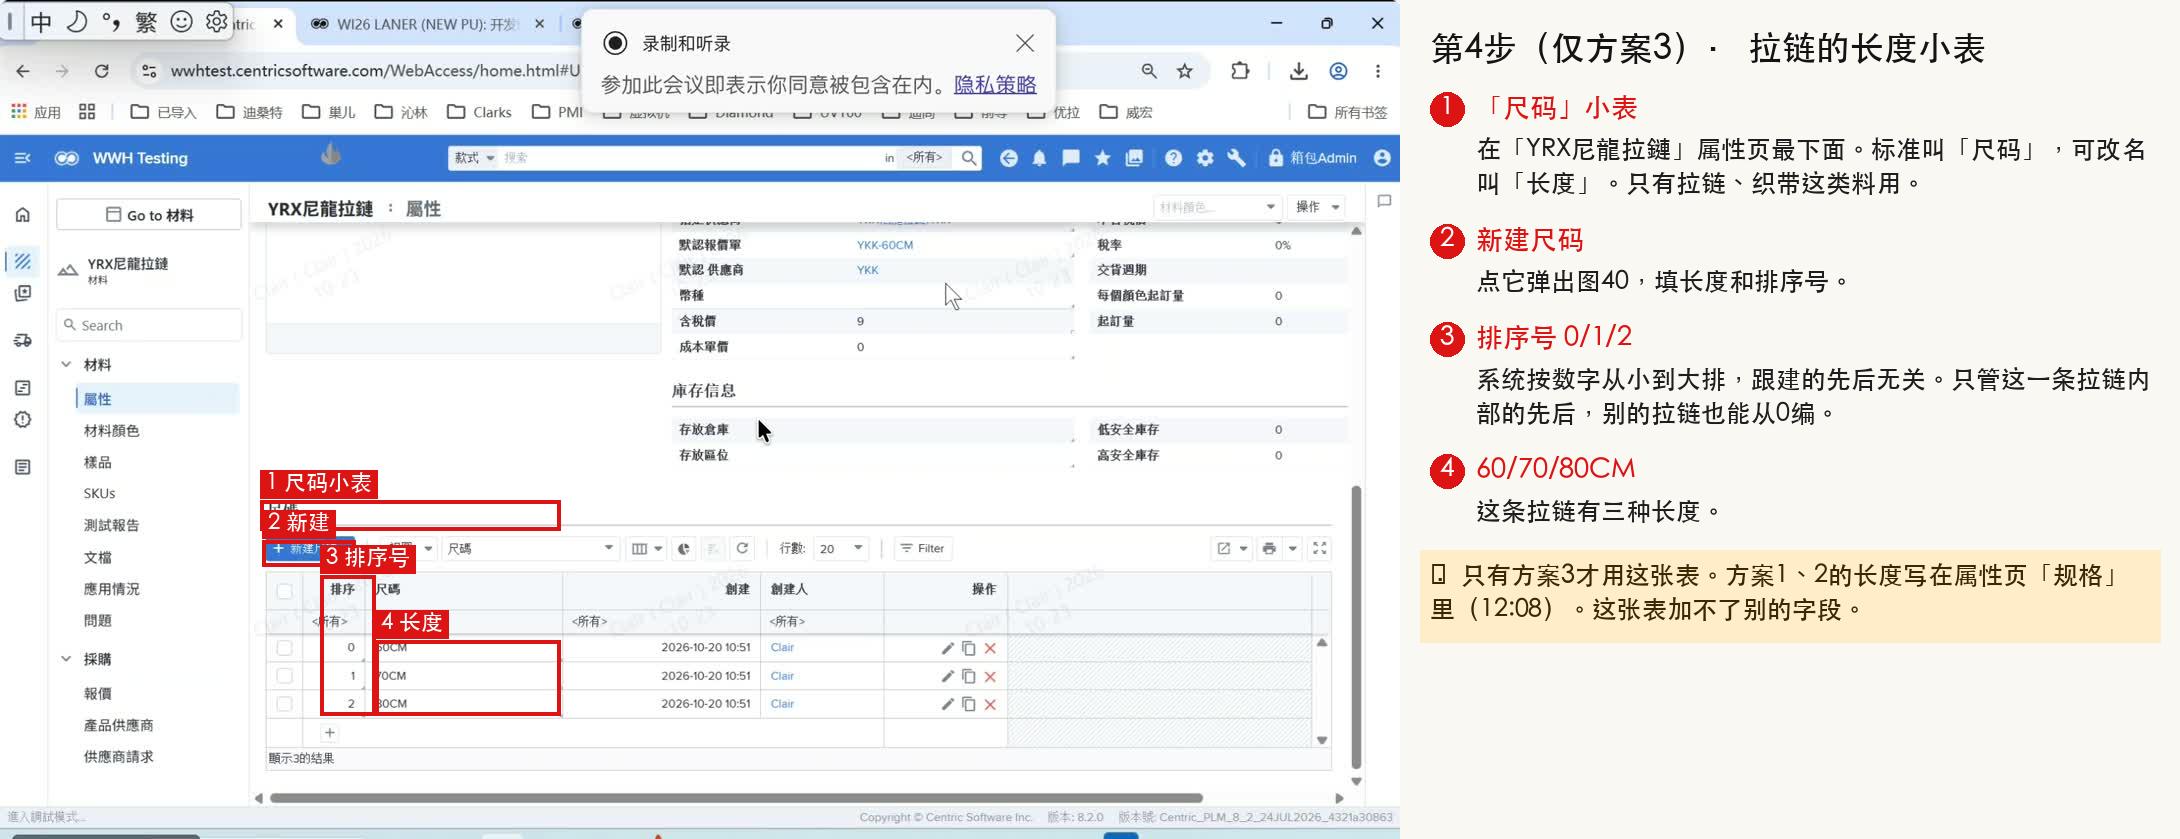Open the 材料顏色 dropdown at top right
The image size is (2180, 839).
tap(1217, 207)
